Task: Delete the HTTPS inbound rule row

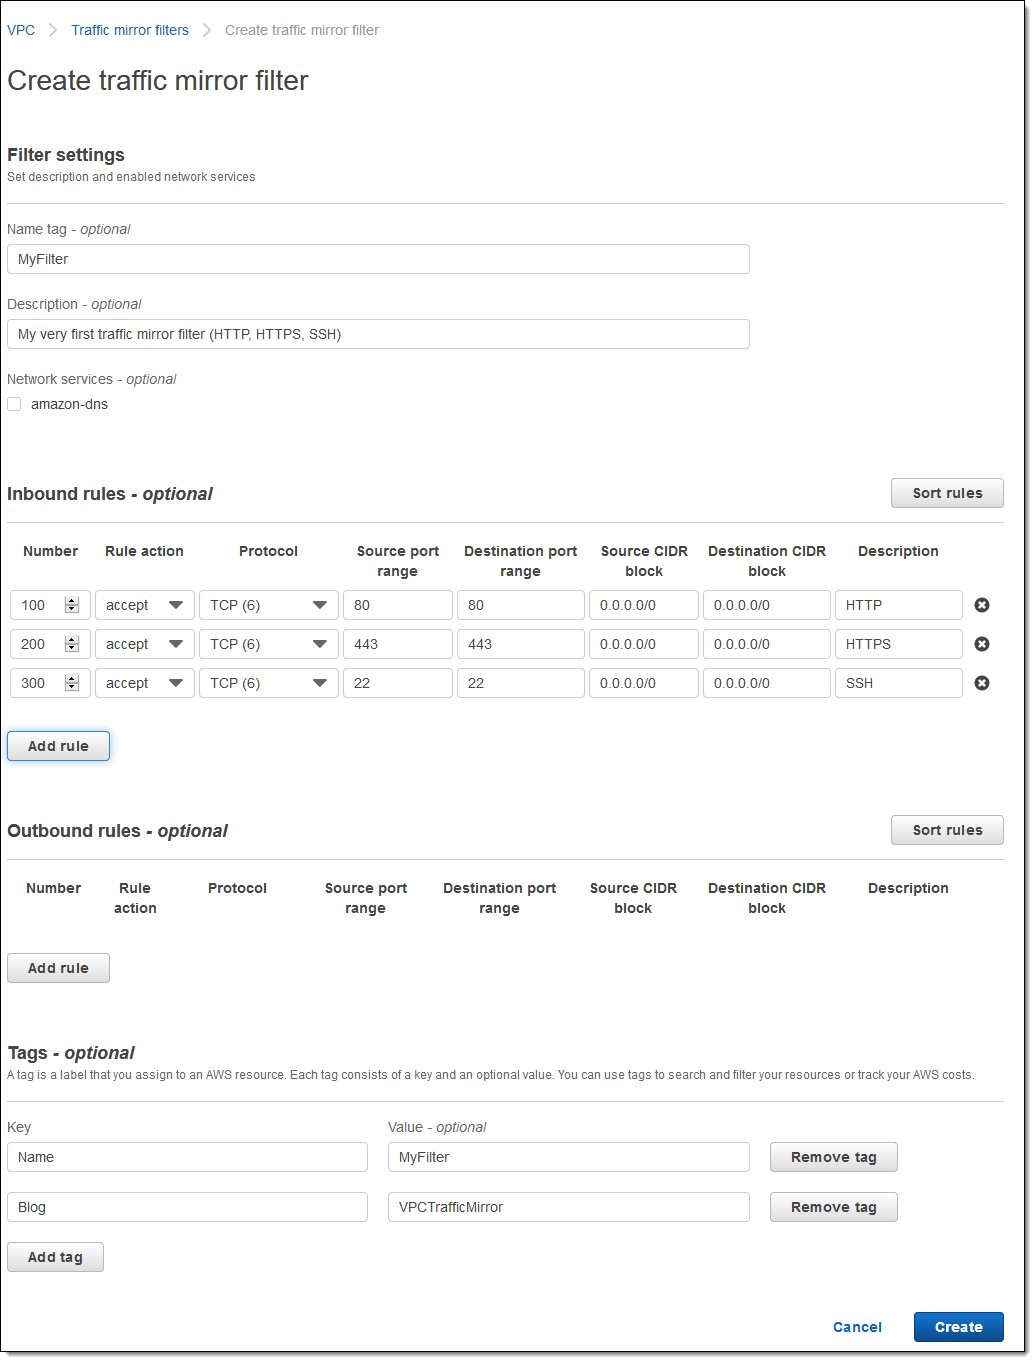Action: click(981, 644)
